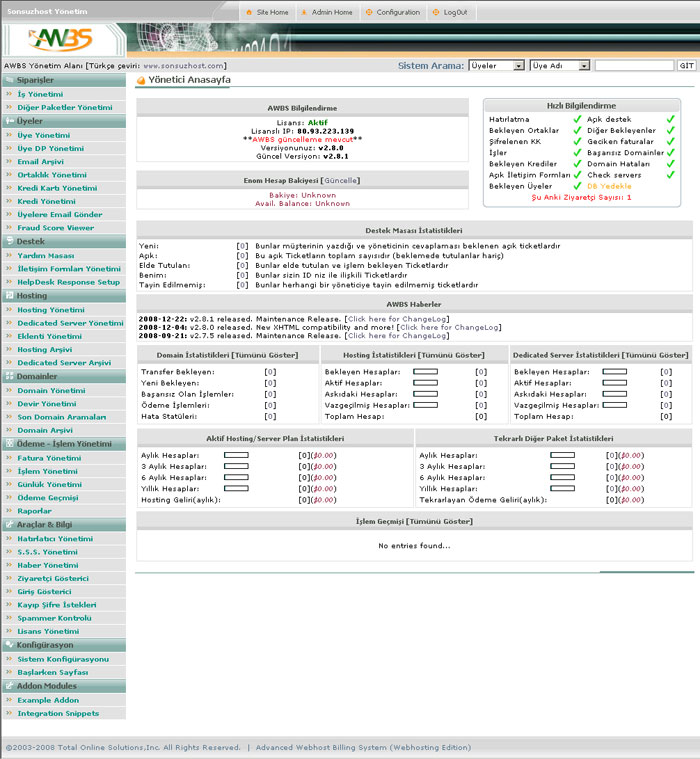Click Tümünü Göster in Domain İstatistikleri
Viewport: 700px width, 759px height.
tap(265, 355)
